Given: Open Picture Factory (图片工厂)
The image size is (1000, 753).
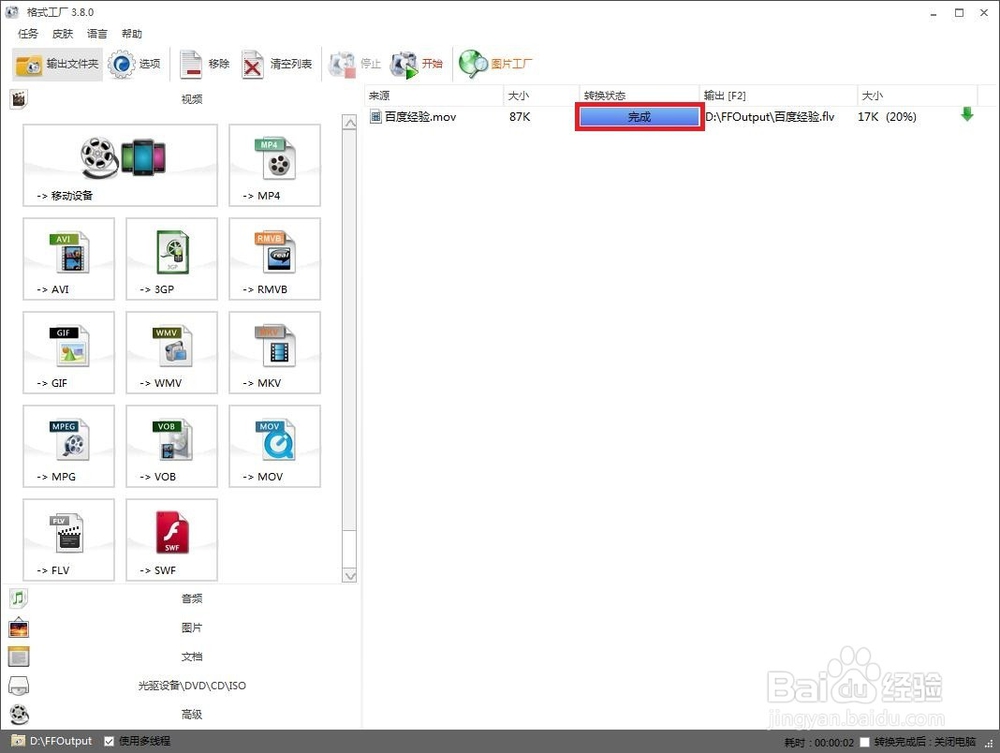Looking at the screenshot, I should (x=496, y=64).
